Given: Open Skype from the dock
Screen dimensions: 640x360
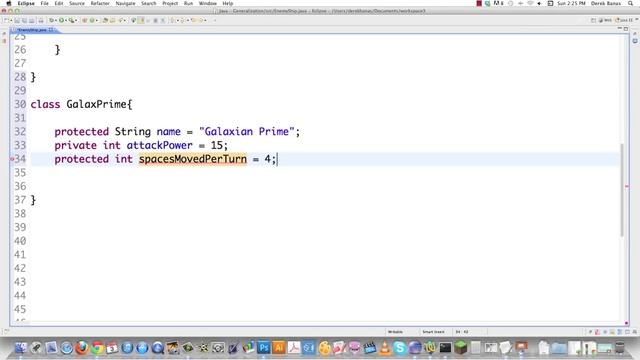Looking at the screenshot, I should [400, 348].
